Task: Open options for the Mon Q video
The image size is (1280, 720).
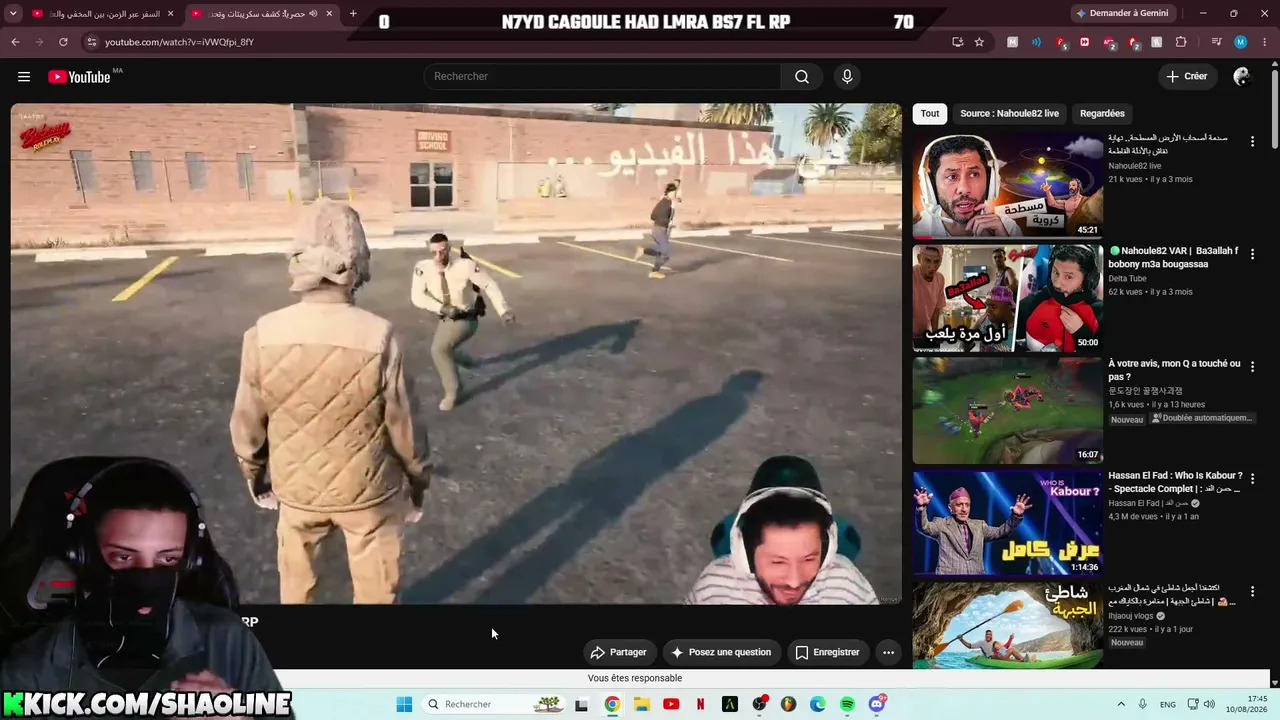Action: (x=1252, y=367)
